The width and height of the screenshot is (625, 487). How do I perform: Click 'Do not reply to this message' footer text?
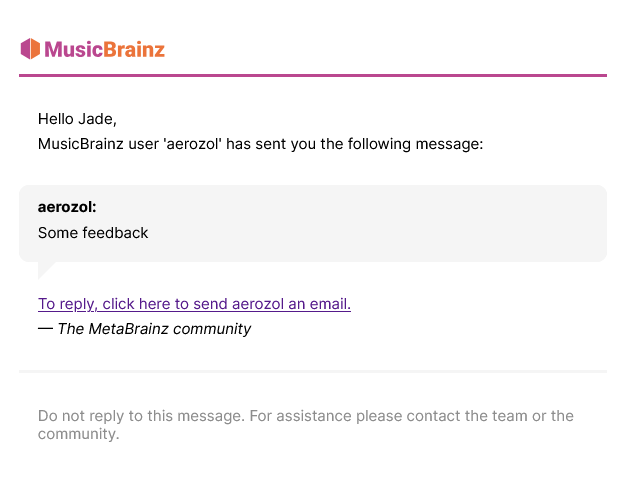click(140, 416)
